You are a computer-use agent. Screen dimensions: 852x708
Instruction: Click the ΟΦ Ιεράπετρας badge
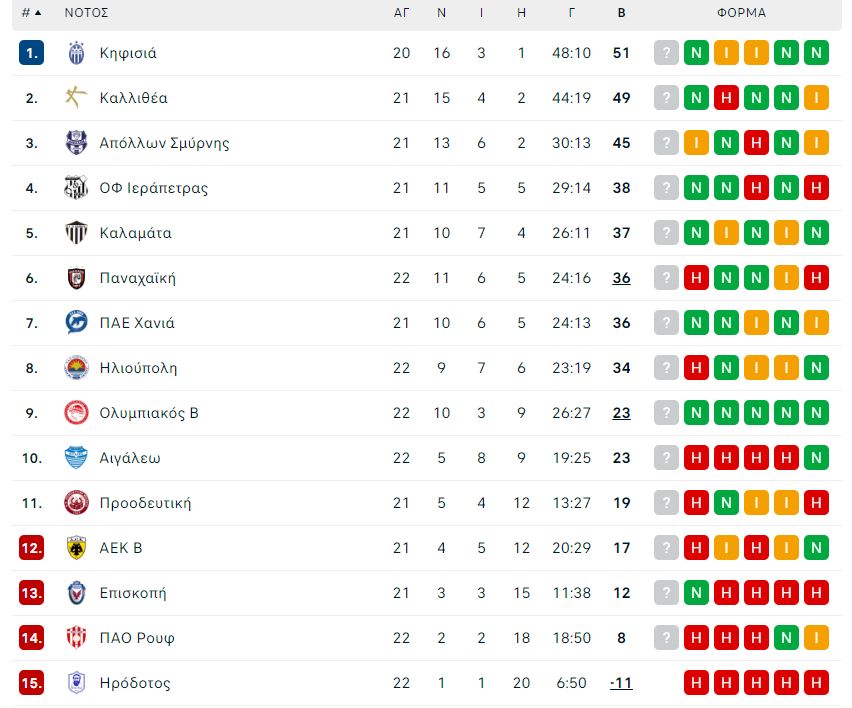(76, 188)
